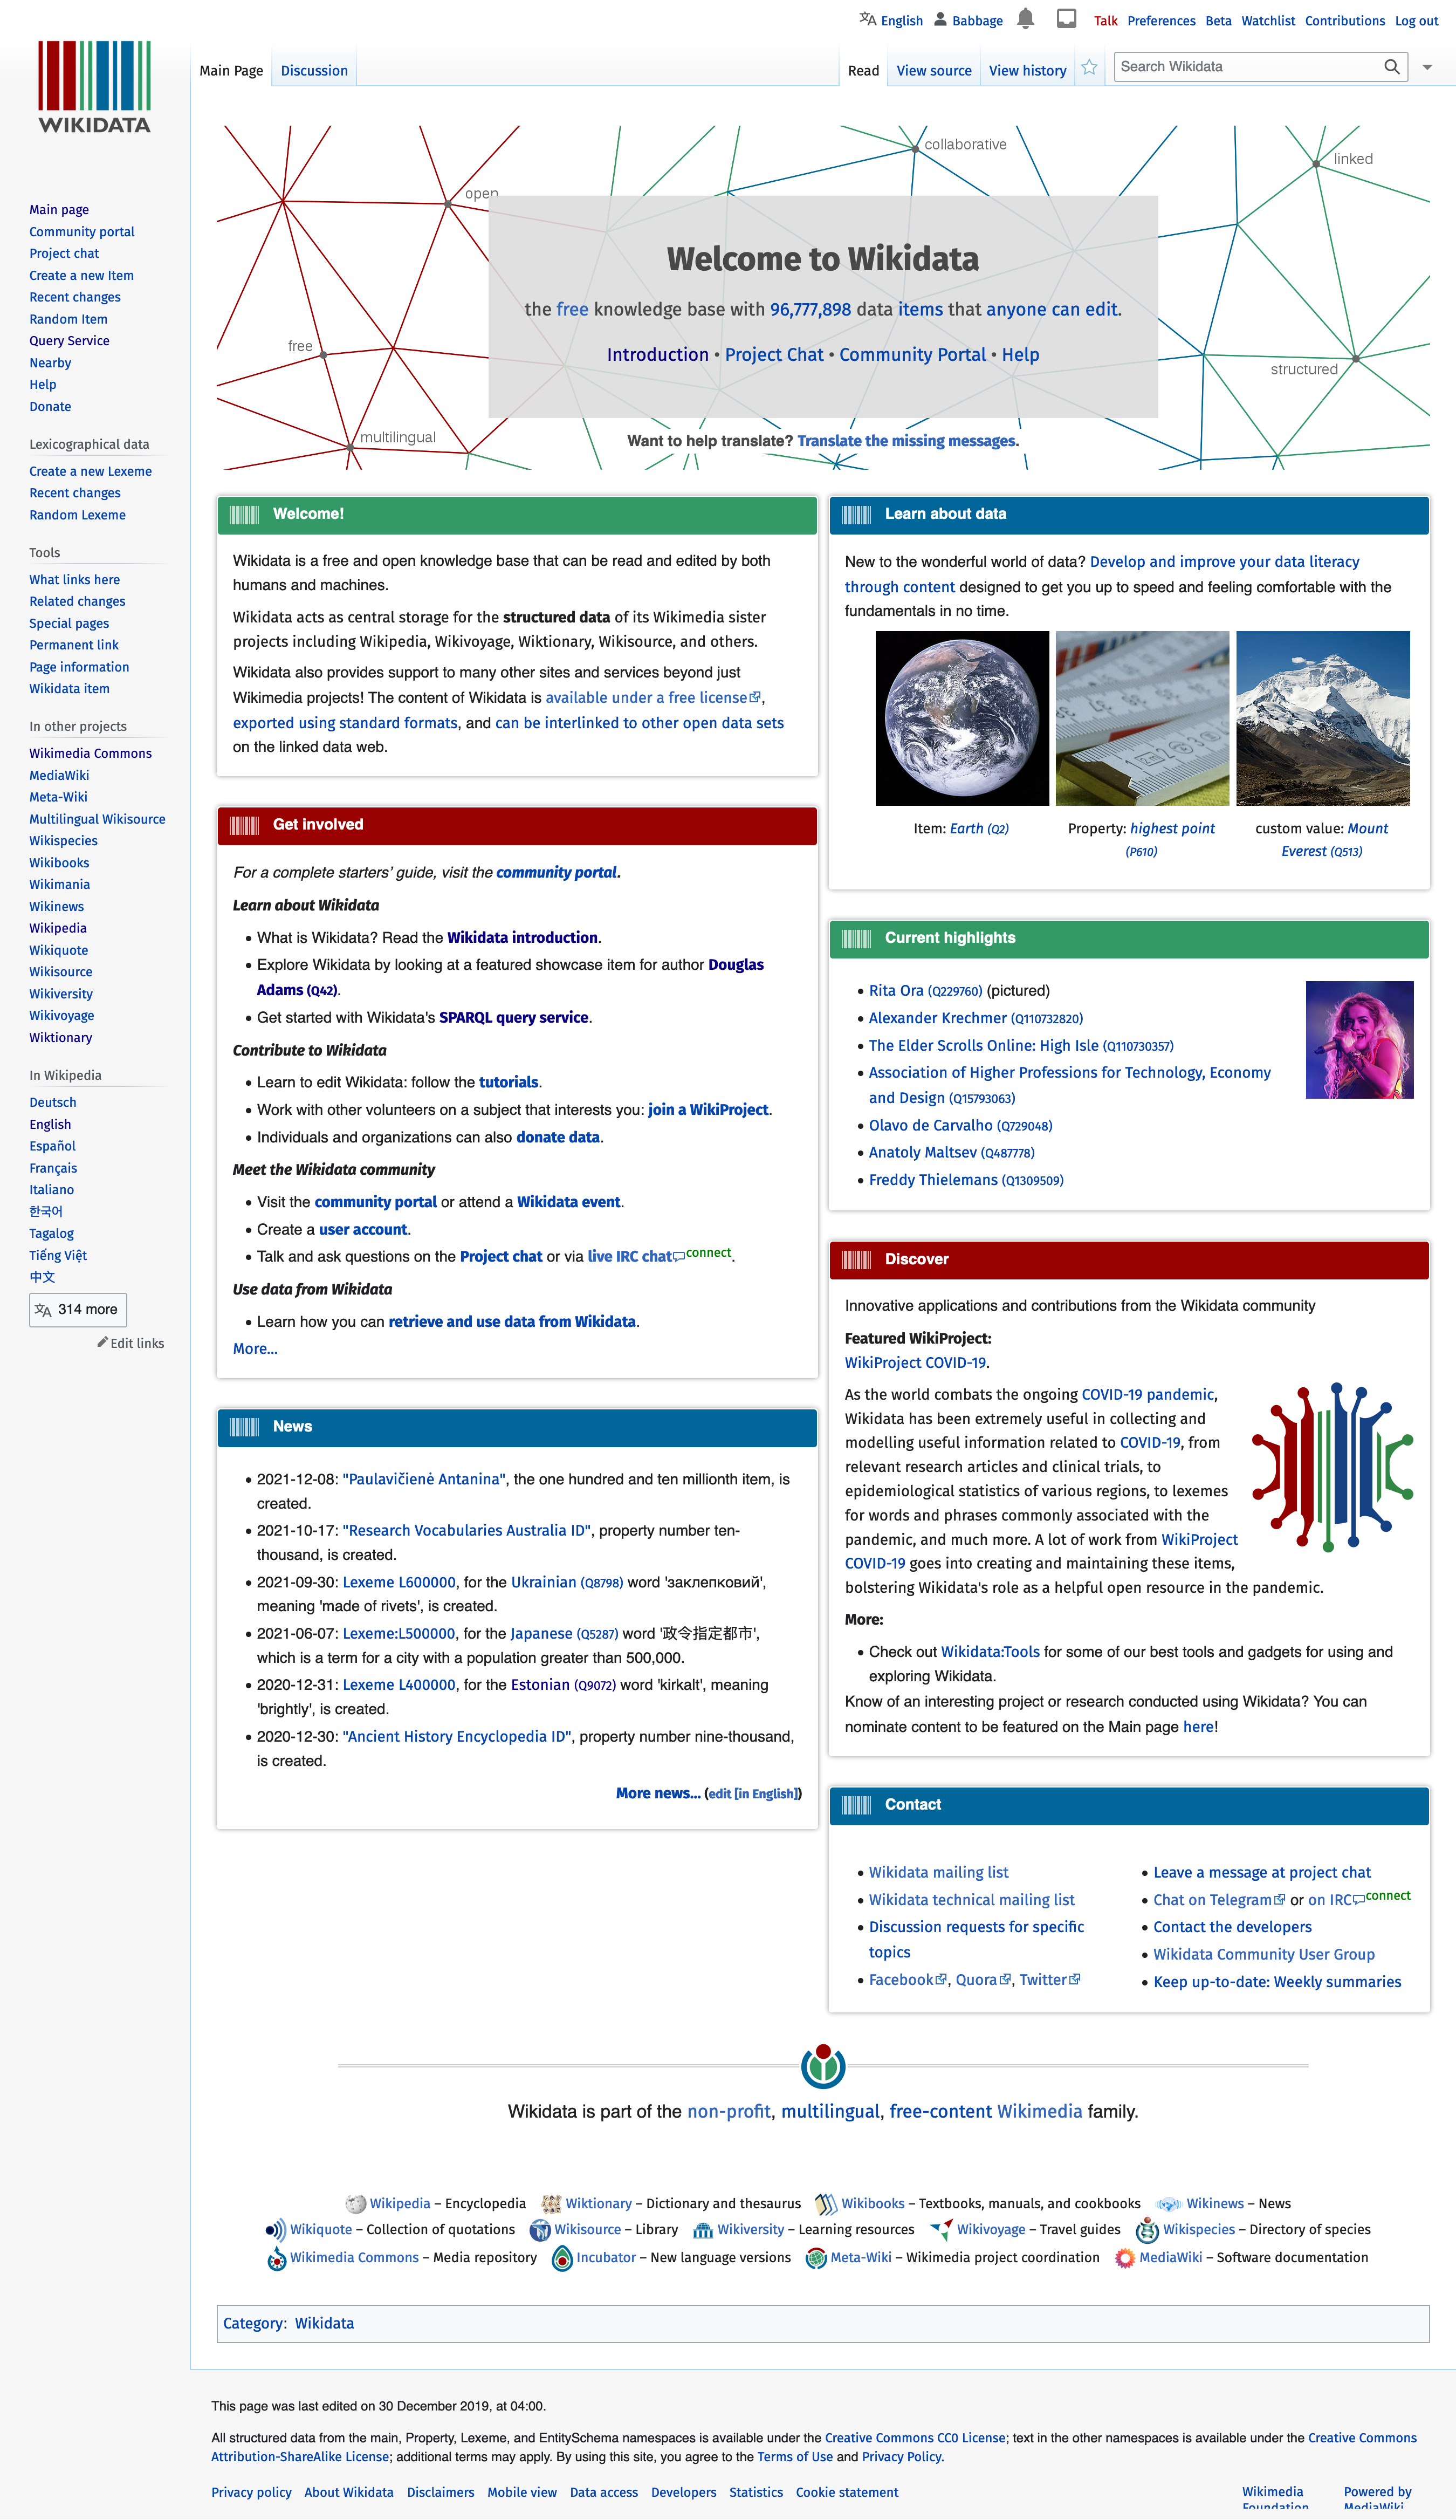Open Lexeme L600000 news link
This screenshot has width=1456, height=2520.
tap(399, 1582)
